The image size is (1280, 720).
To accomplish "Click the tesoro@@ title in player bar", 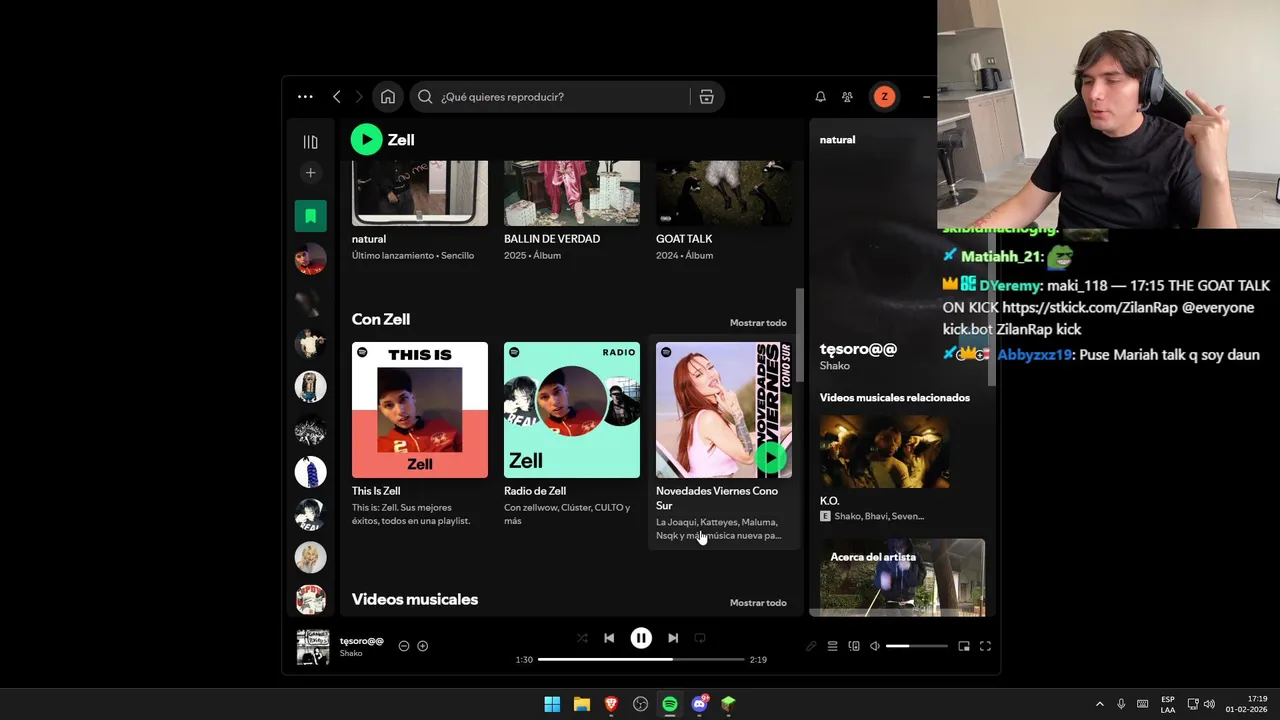I will pos(361,641).
